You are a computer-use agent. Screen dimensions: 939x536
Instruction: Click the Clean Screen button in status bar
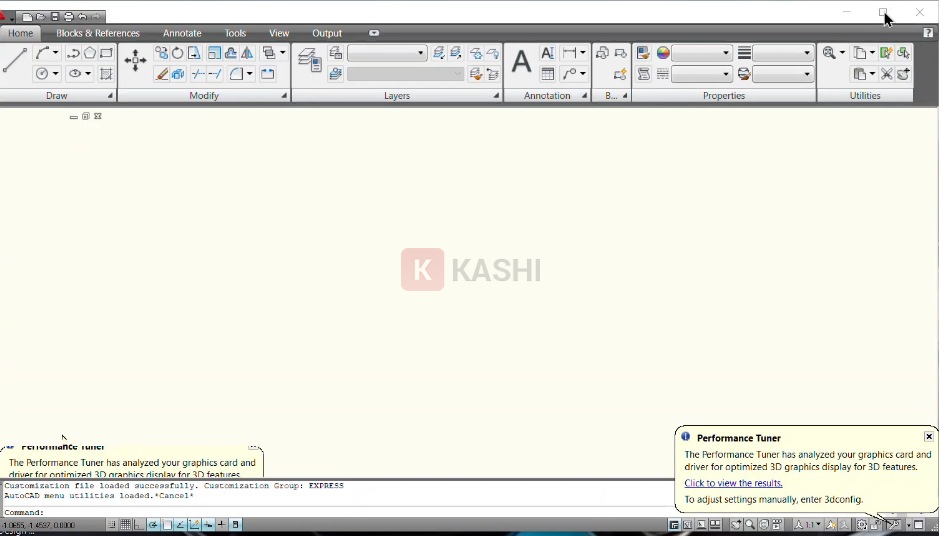[918, 525]
